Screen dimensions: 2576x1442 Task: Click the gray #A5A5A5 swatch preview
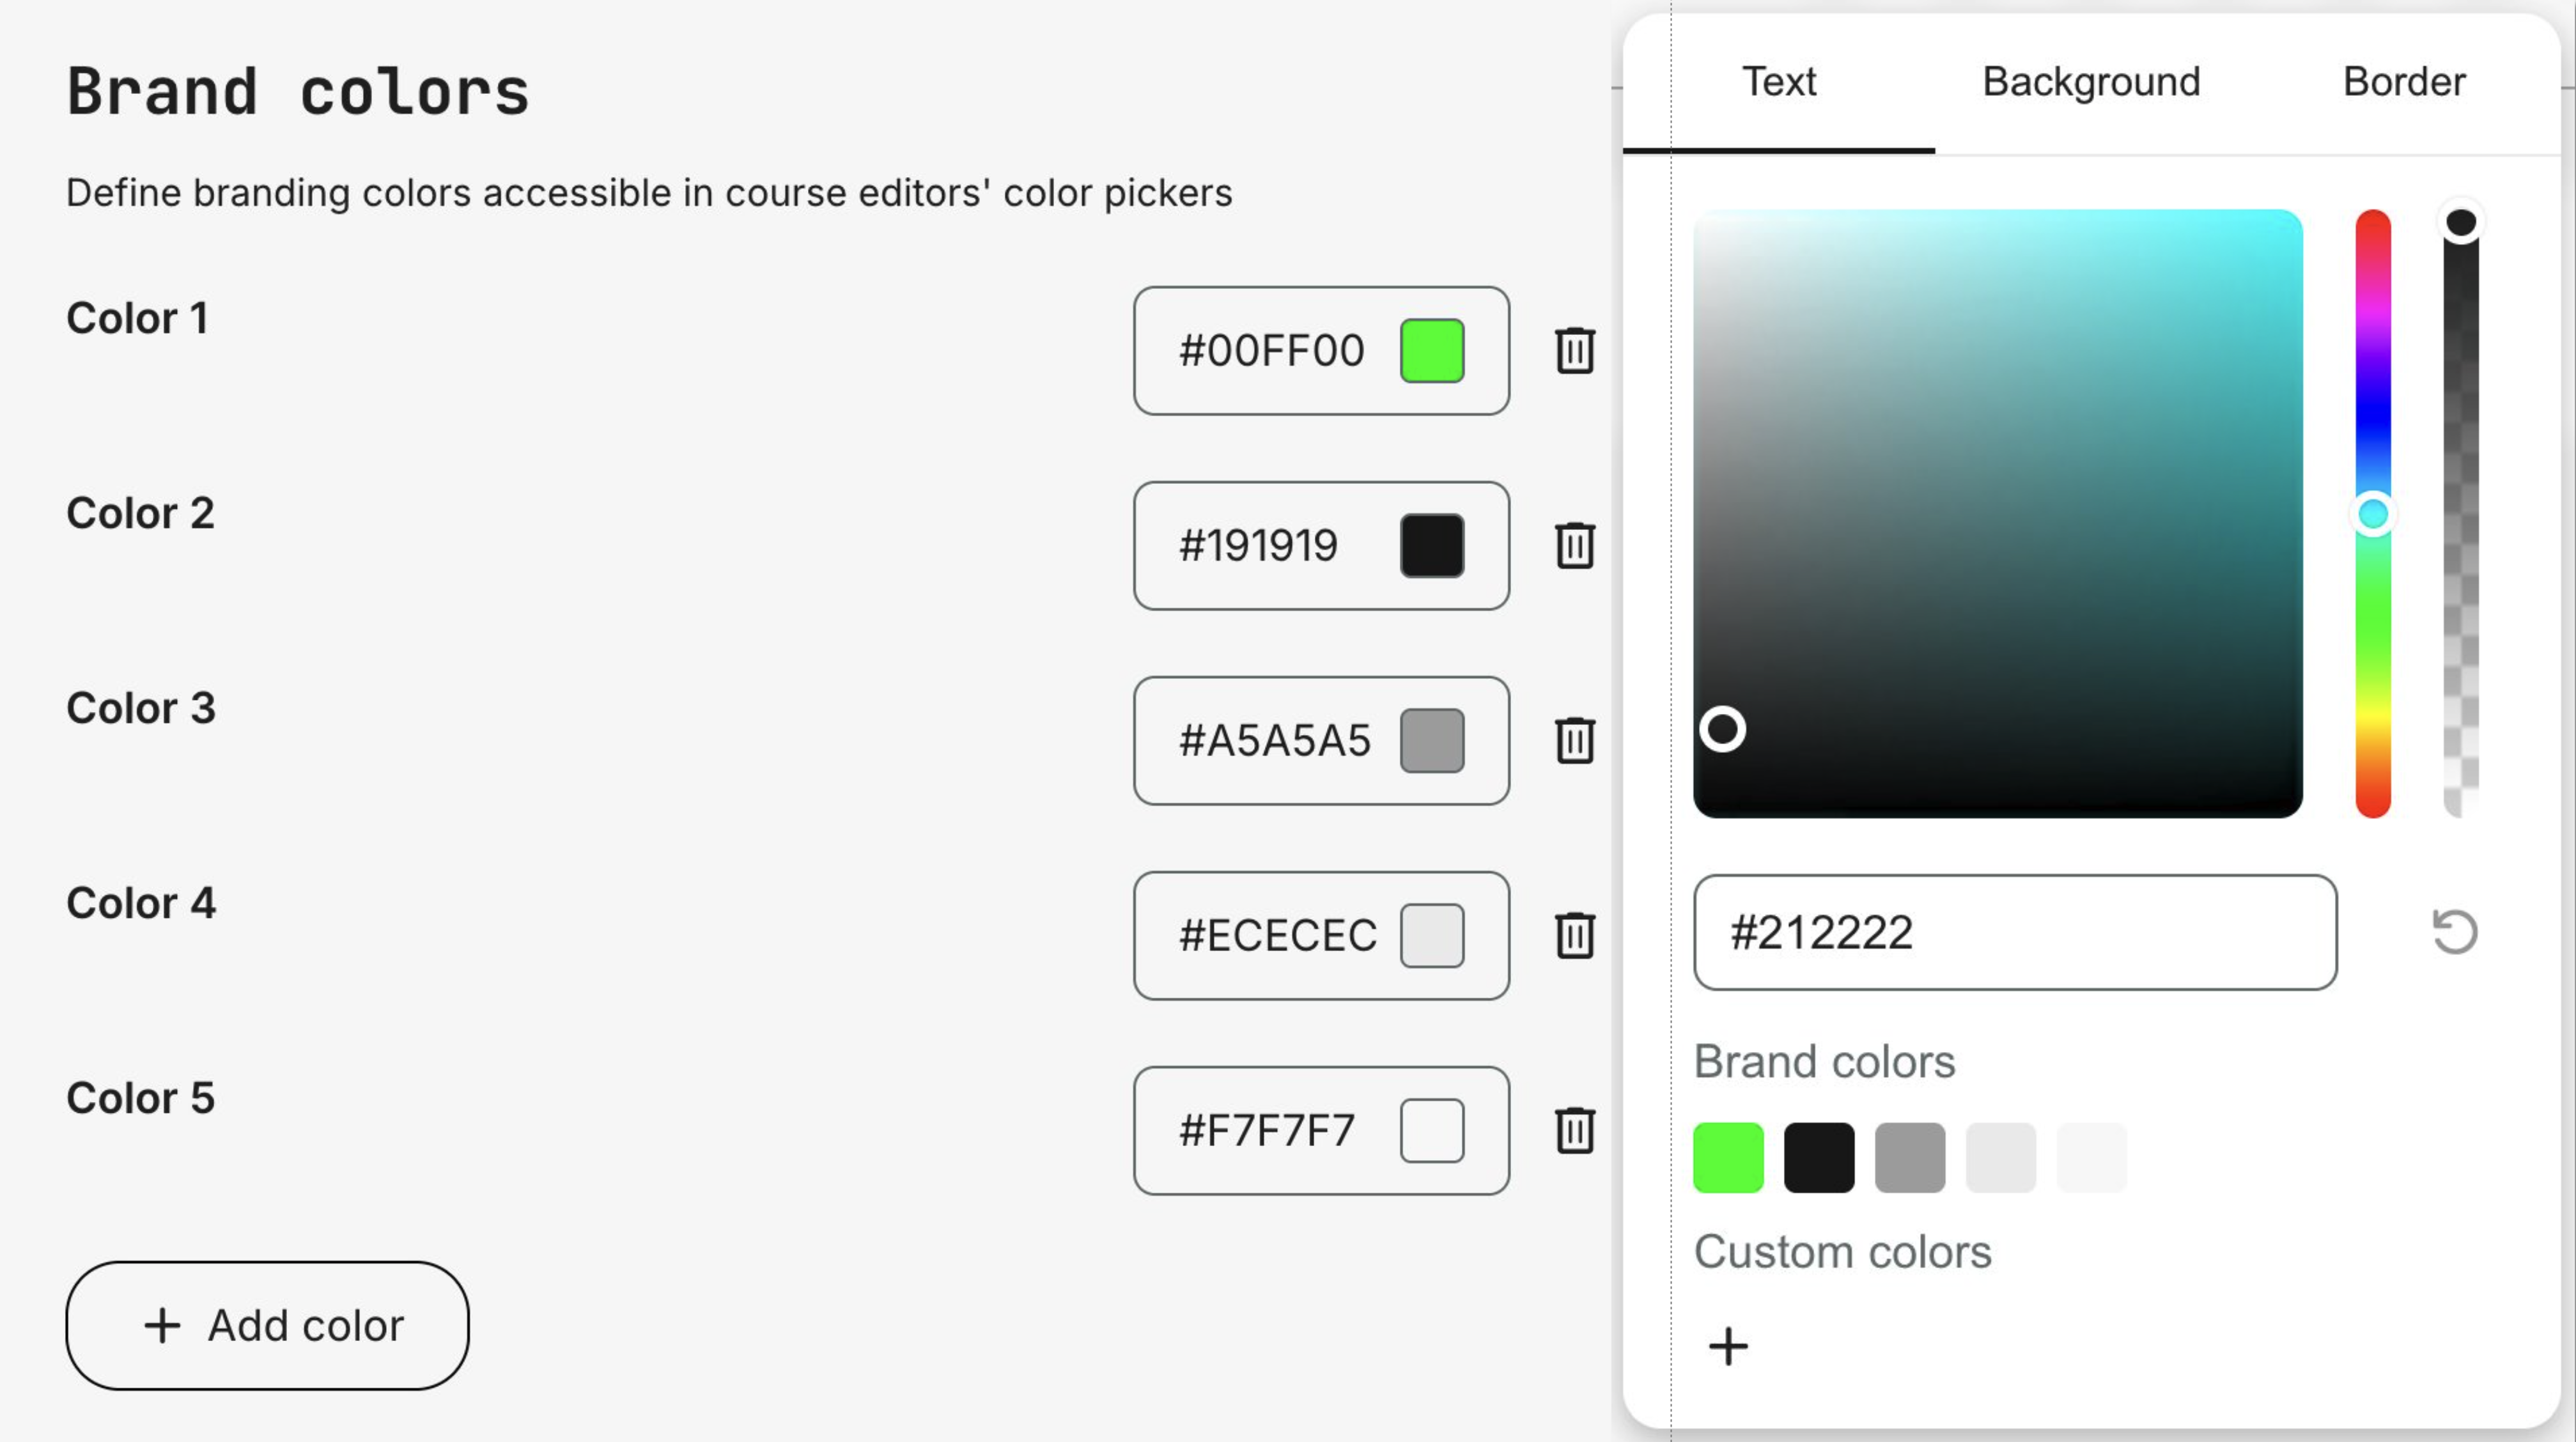click(x=1432, y=740)
